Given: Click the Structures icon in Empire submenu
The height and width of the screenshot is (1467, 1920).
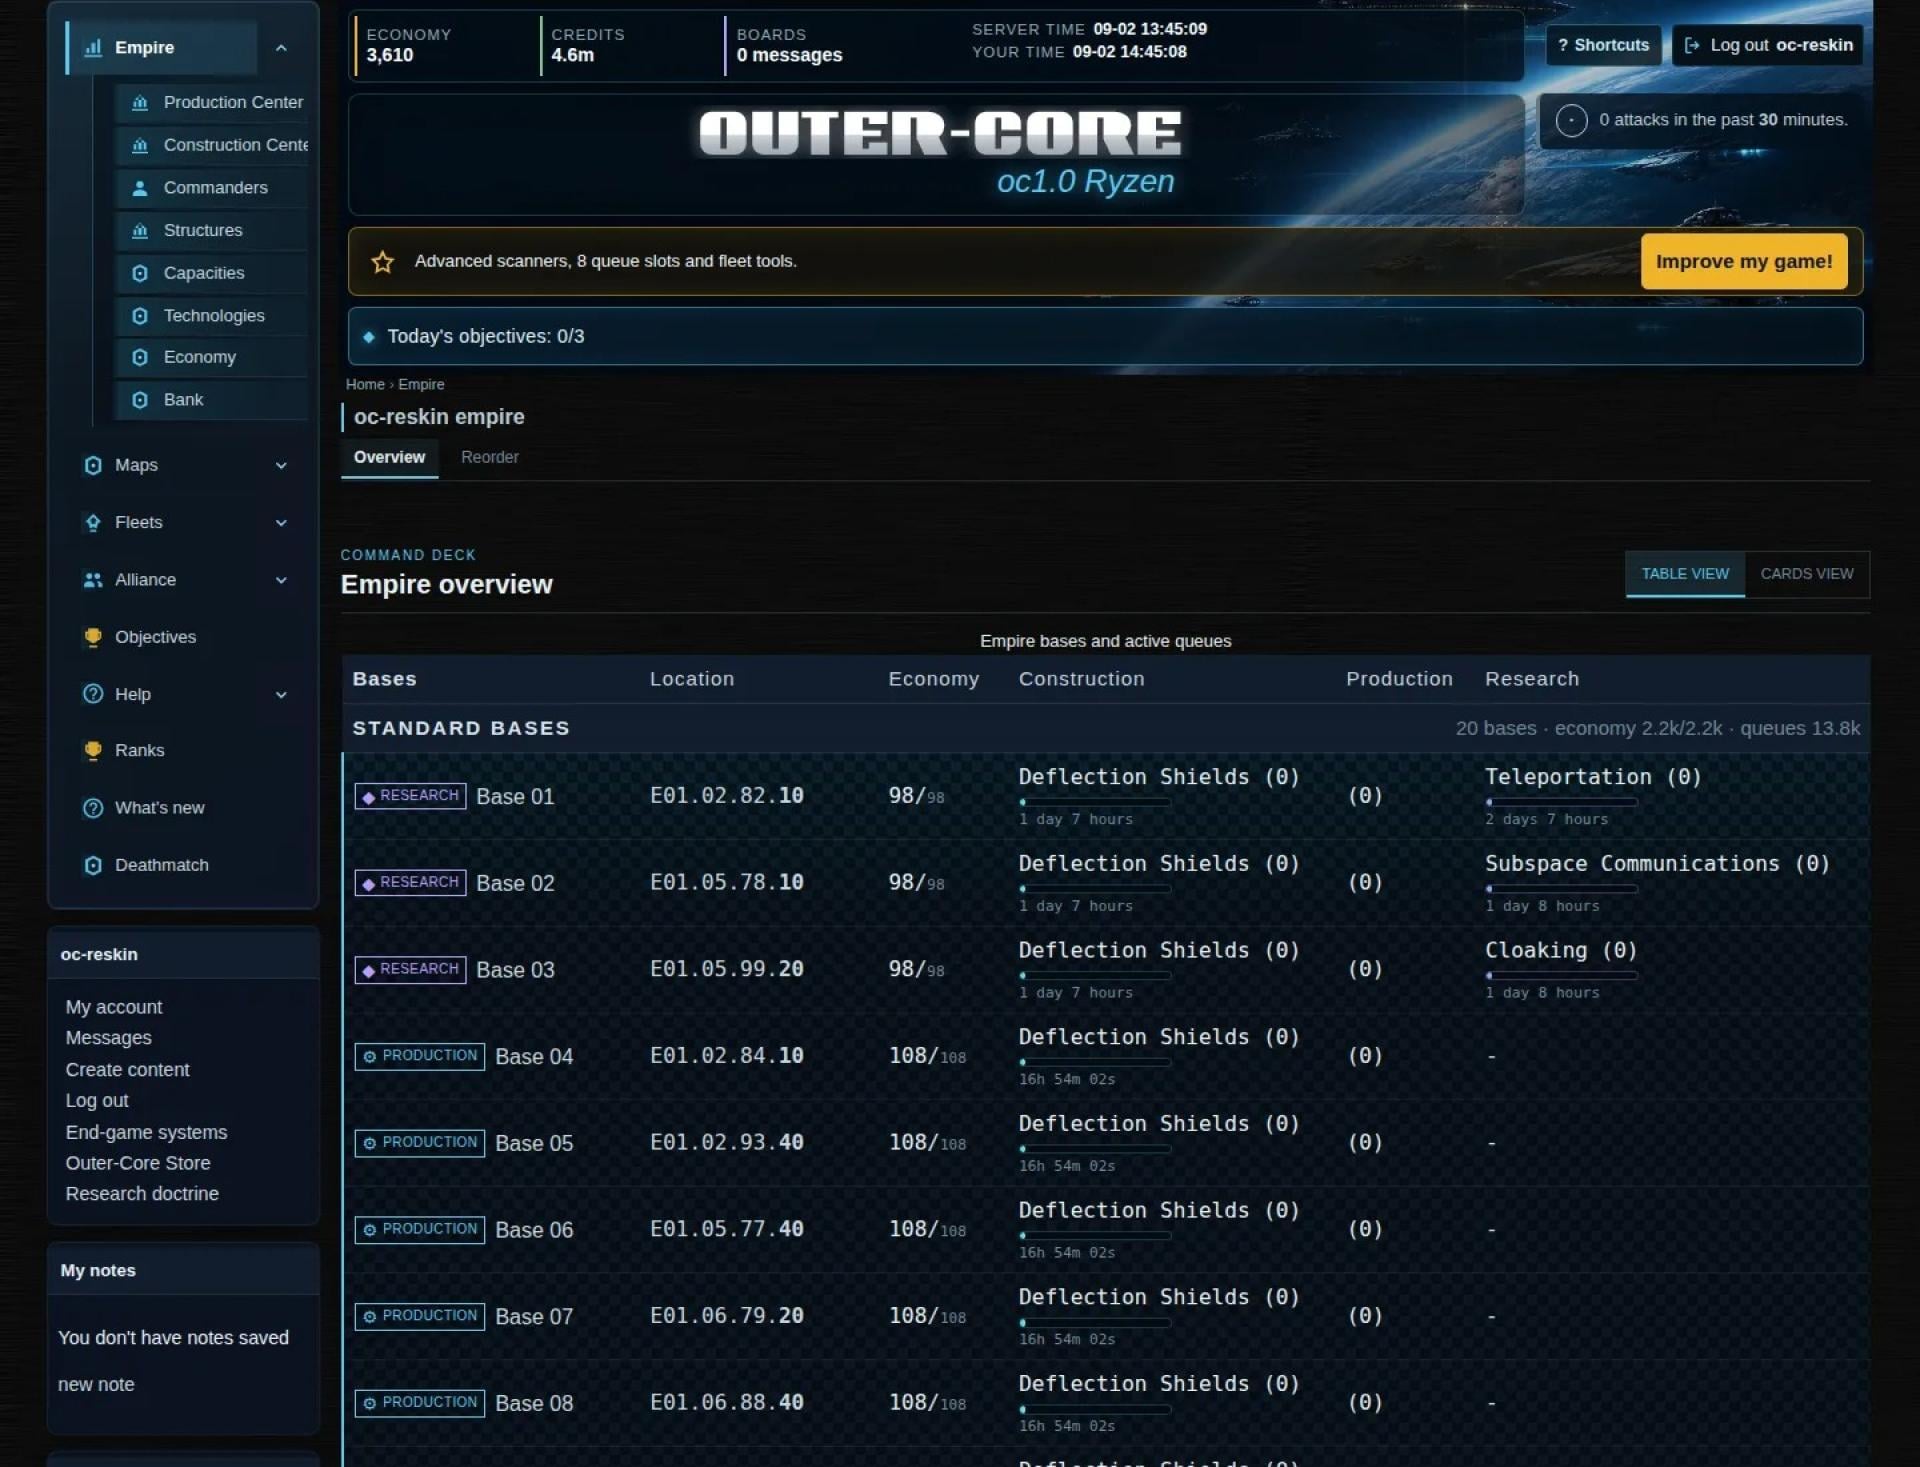Looking at the screenshot, I should coord(140,231).
